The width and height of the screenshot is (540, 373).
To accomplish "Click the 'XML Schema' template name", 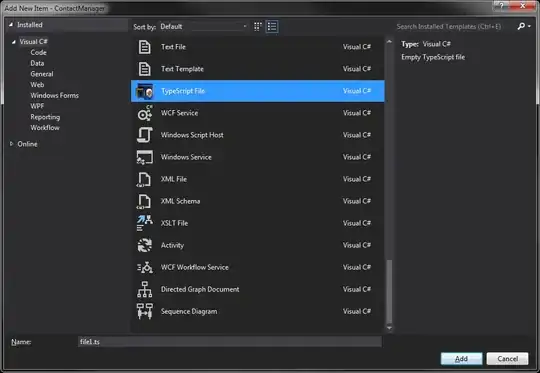I will (x=180, y=201).
